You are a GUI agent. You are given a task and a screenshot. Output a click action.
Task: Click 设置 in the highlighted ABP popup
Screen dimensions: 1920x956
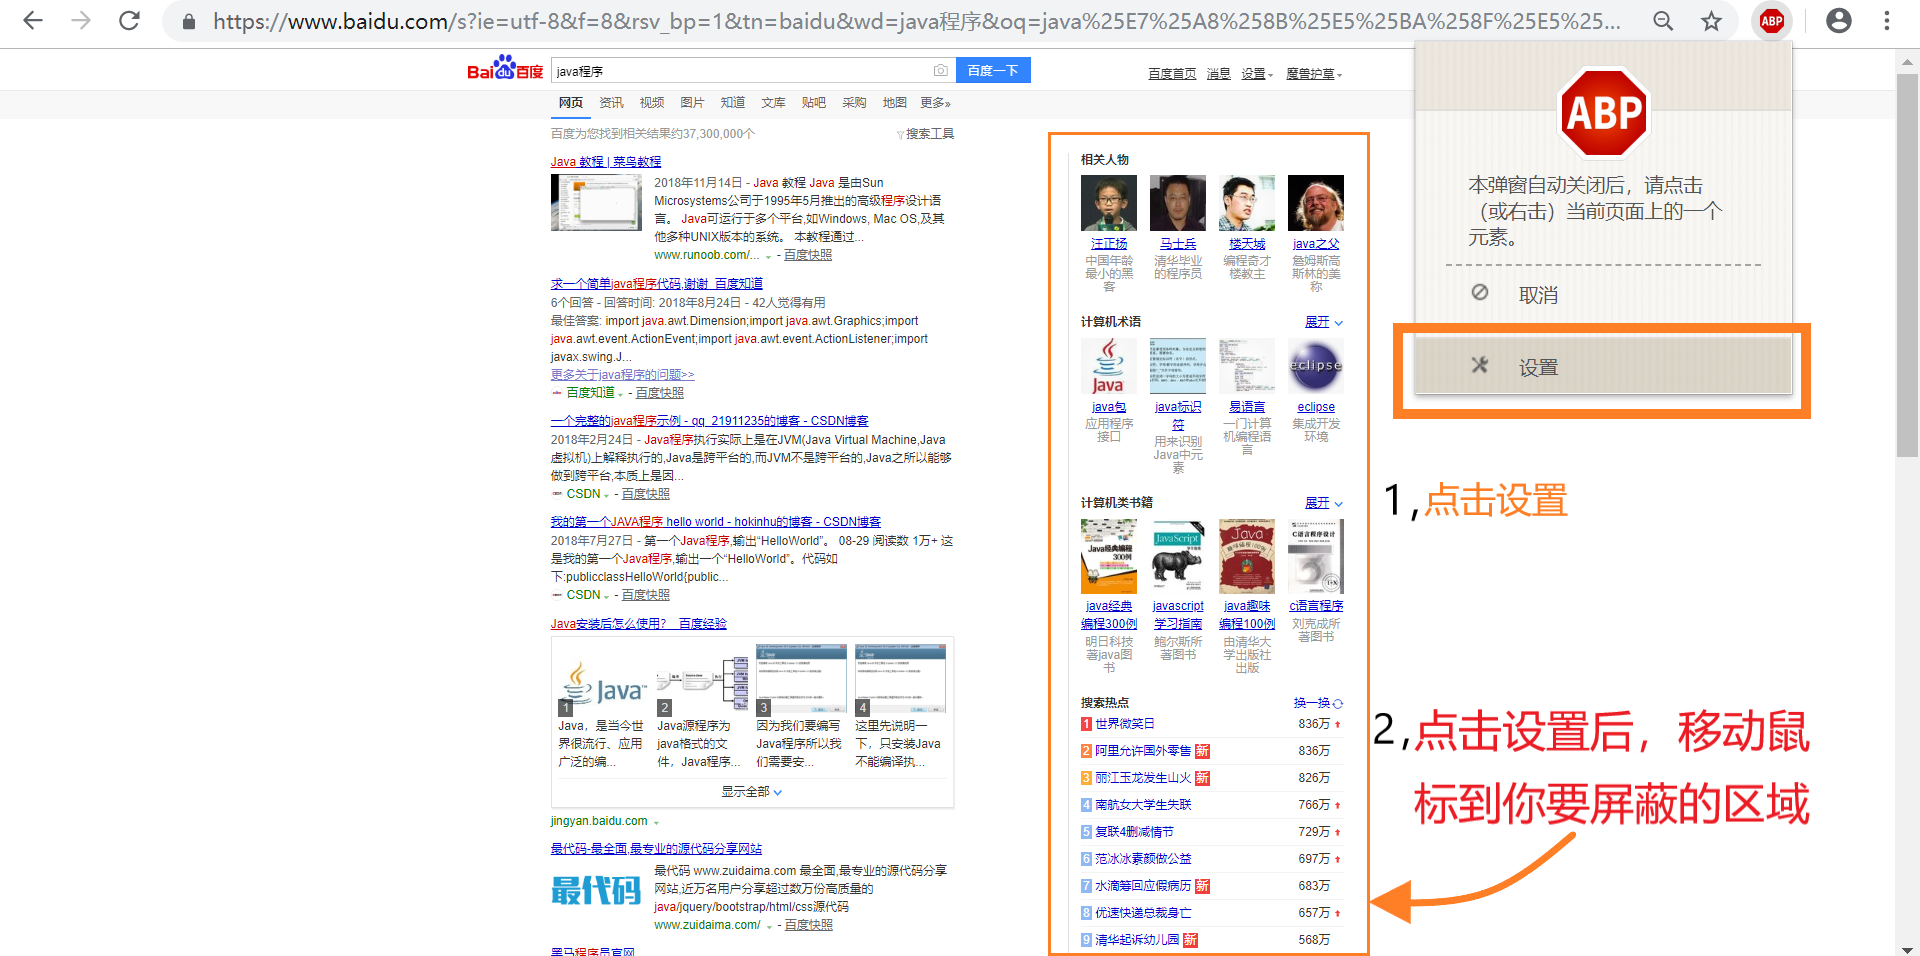pos(1537,366)
